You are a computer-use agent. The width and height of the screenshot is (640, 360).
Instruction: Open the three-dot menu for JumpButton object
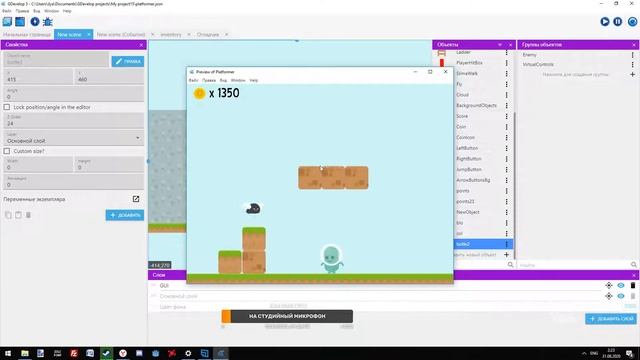click(x=507, y=169)
